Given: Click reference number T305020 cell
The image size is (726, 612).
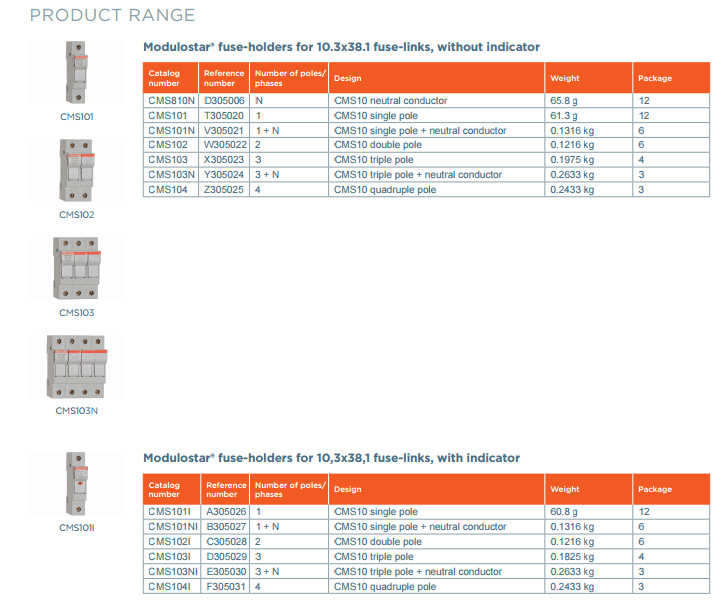Looking at the screenshot, I should point(224,115).
